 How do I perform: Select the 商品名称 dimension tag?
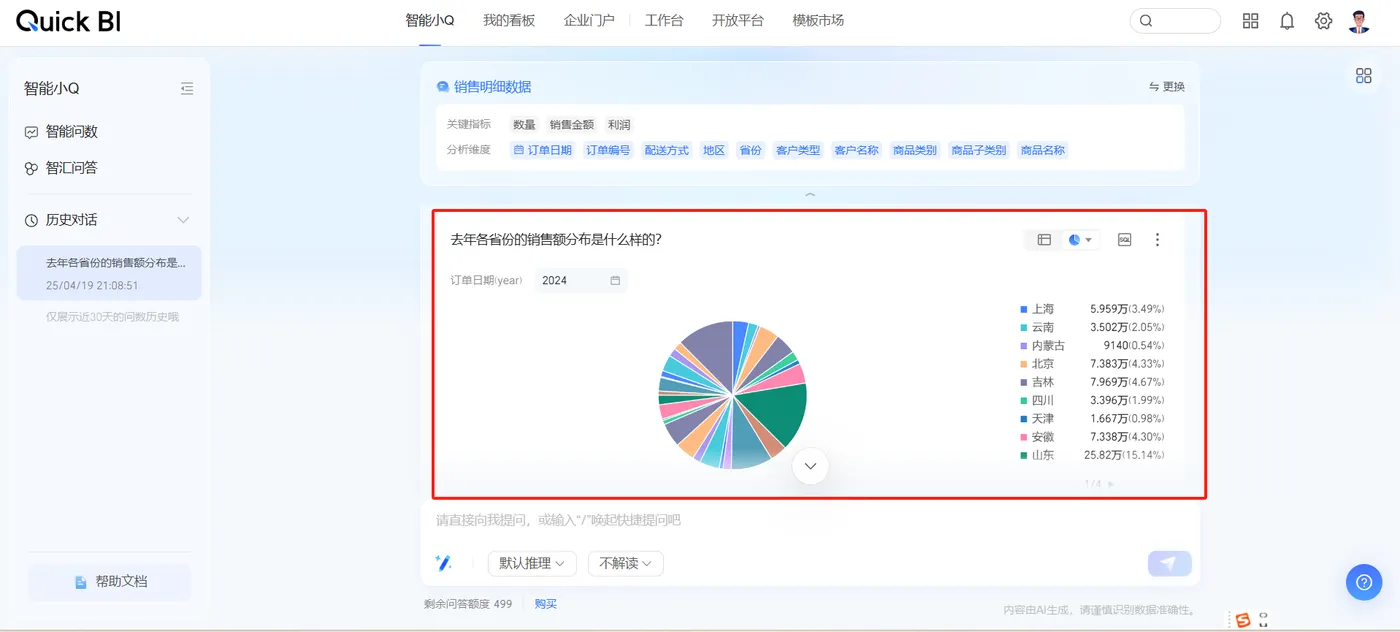1043,150
